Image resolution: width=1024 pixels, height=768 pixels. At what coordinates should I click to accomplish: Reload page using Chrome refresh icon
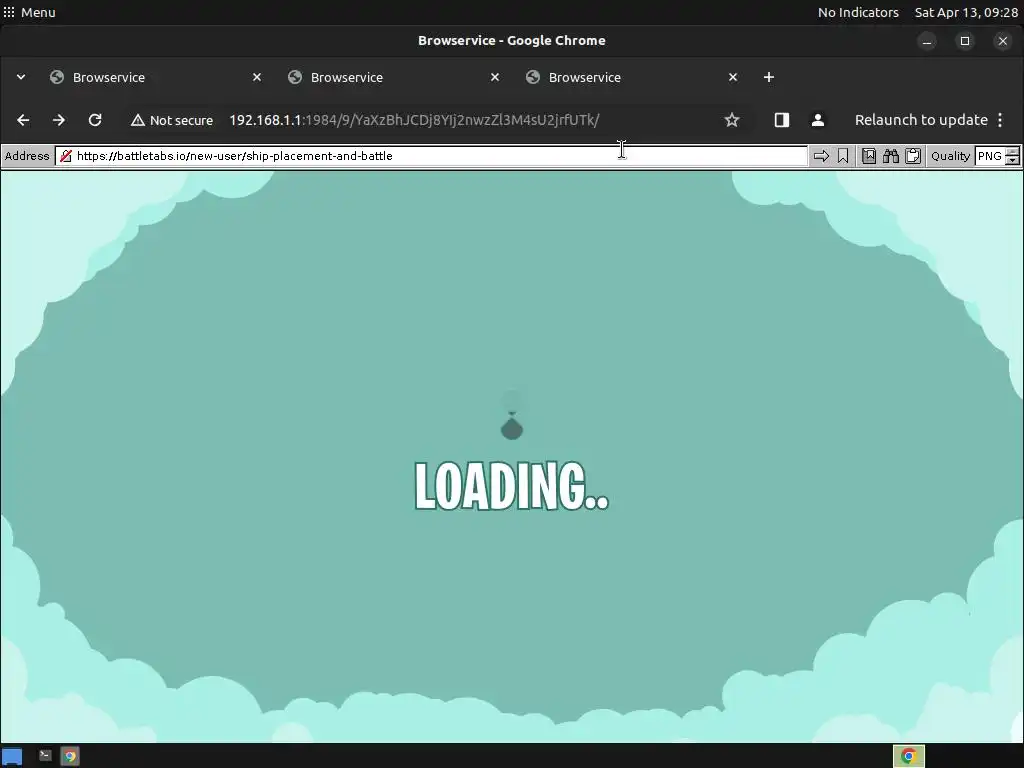click(95, 120)
